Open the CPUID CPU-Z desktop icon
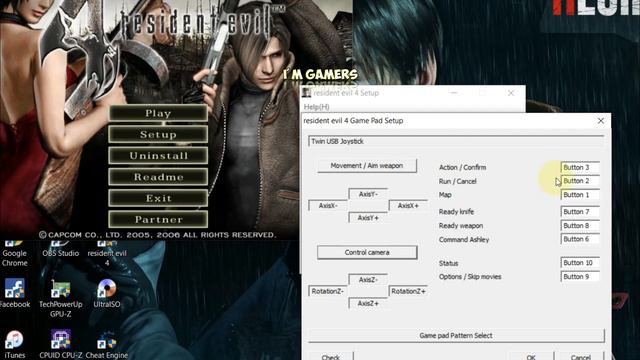The height and width of the screenshot is (360, 640). coord(60,344)
